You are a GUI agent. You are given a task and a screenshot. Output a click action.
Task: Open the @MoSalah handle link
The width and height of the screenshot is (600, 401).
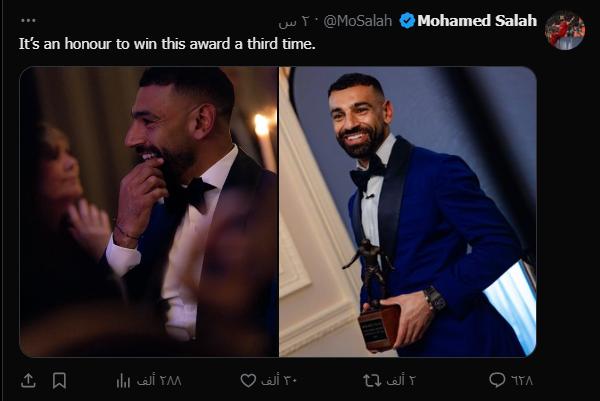[x=360, y=21]
